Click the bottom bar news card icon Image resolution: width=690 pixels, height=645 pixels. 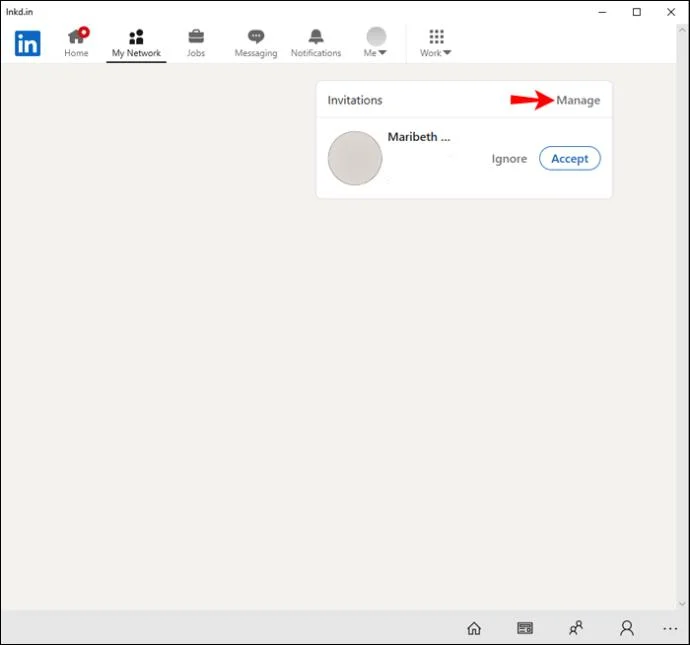(x=525, y=628)
